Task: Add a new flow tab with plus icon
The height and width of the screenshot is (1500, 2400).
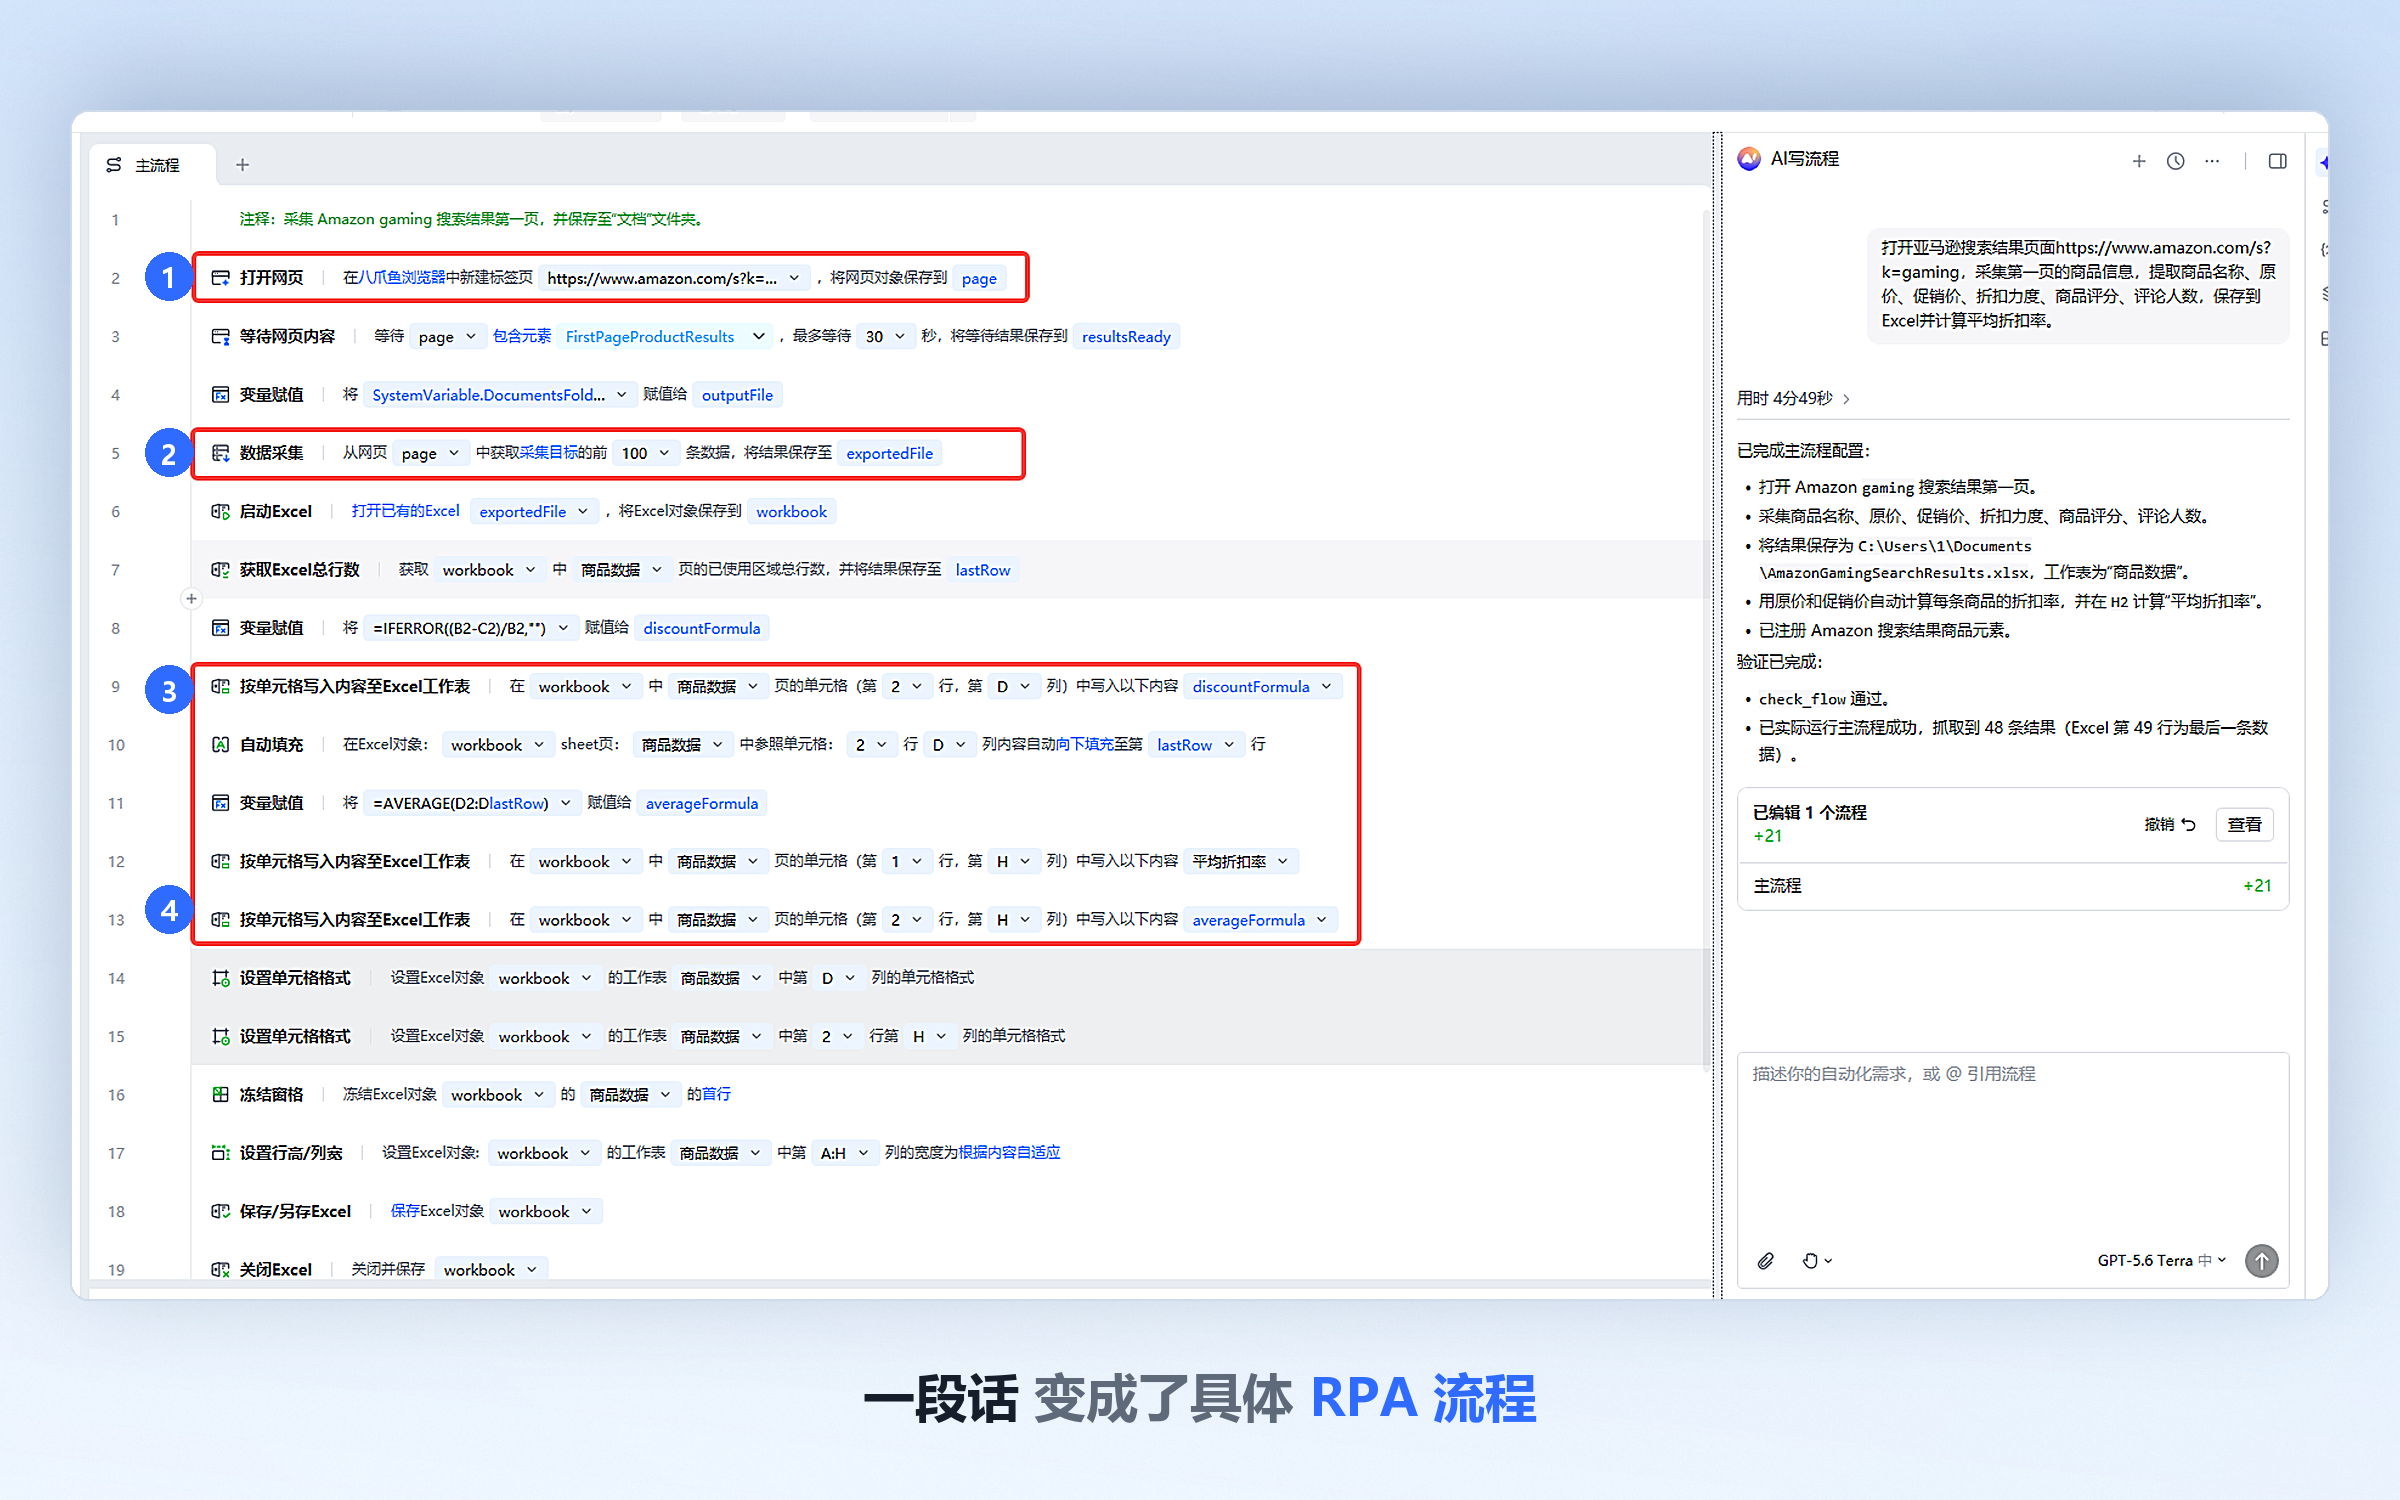Action: [242, 165]
